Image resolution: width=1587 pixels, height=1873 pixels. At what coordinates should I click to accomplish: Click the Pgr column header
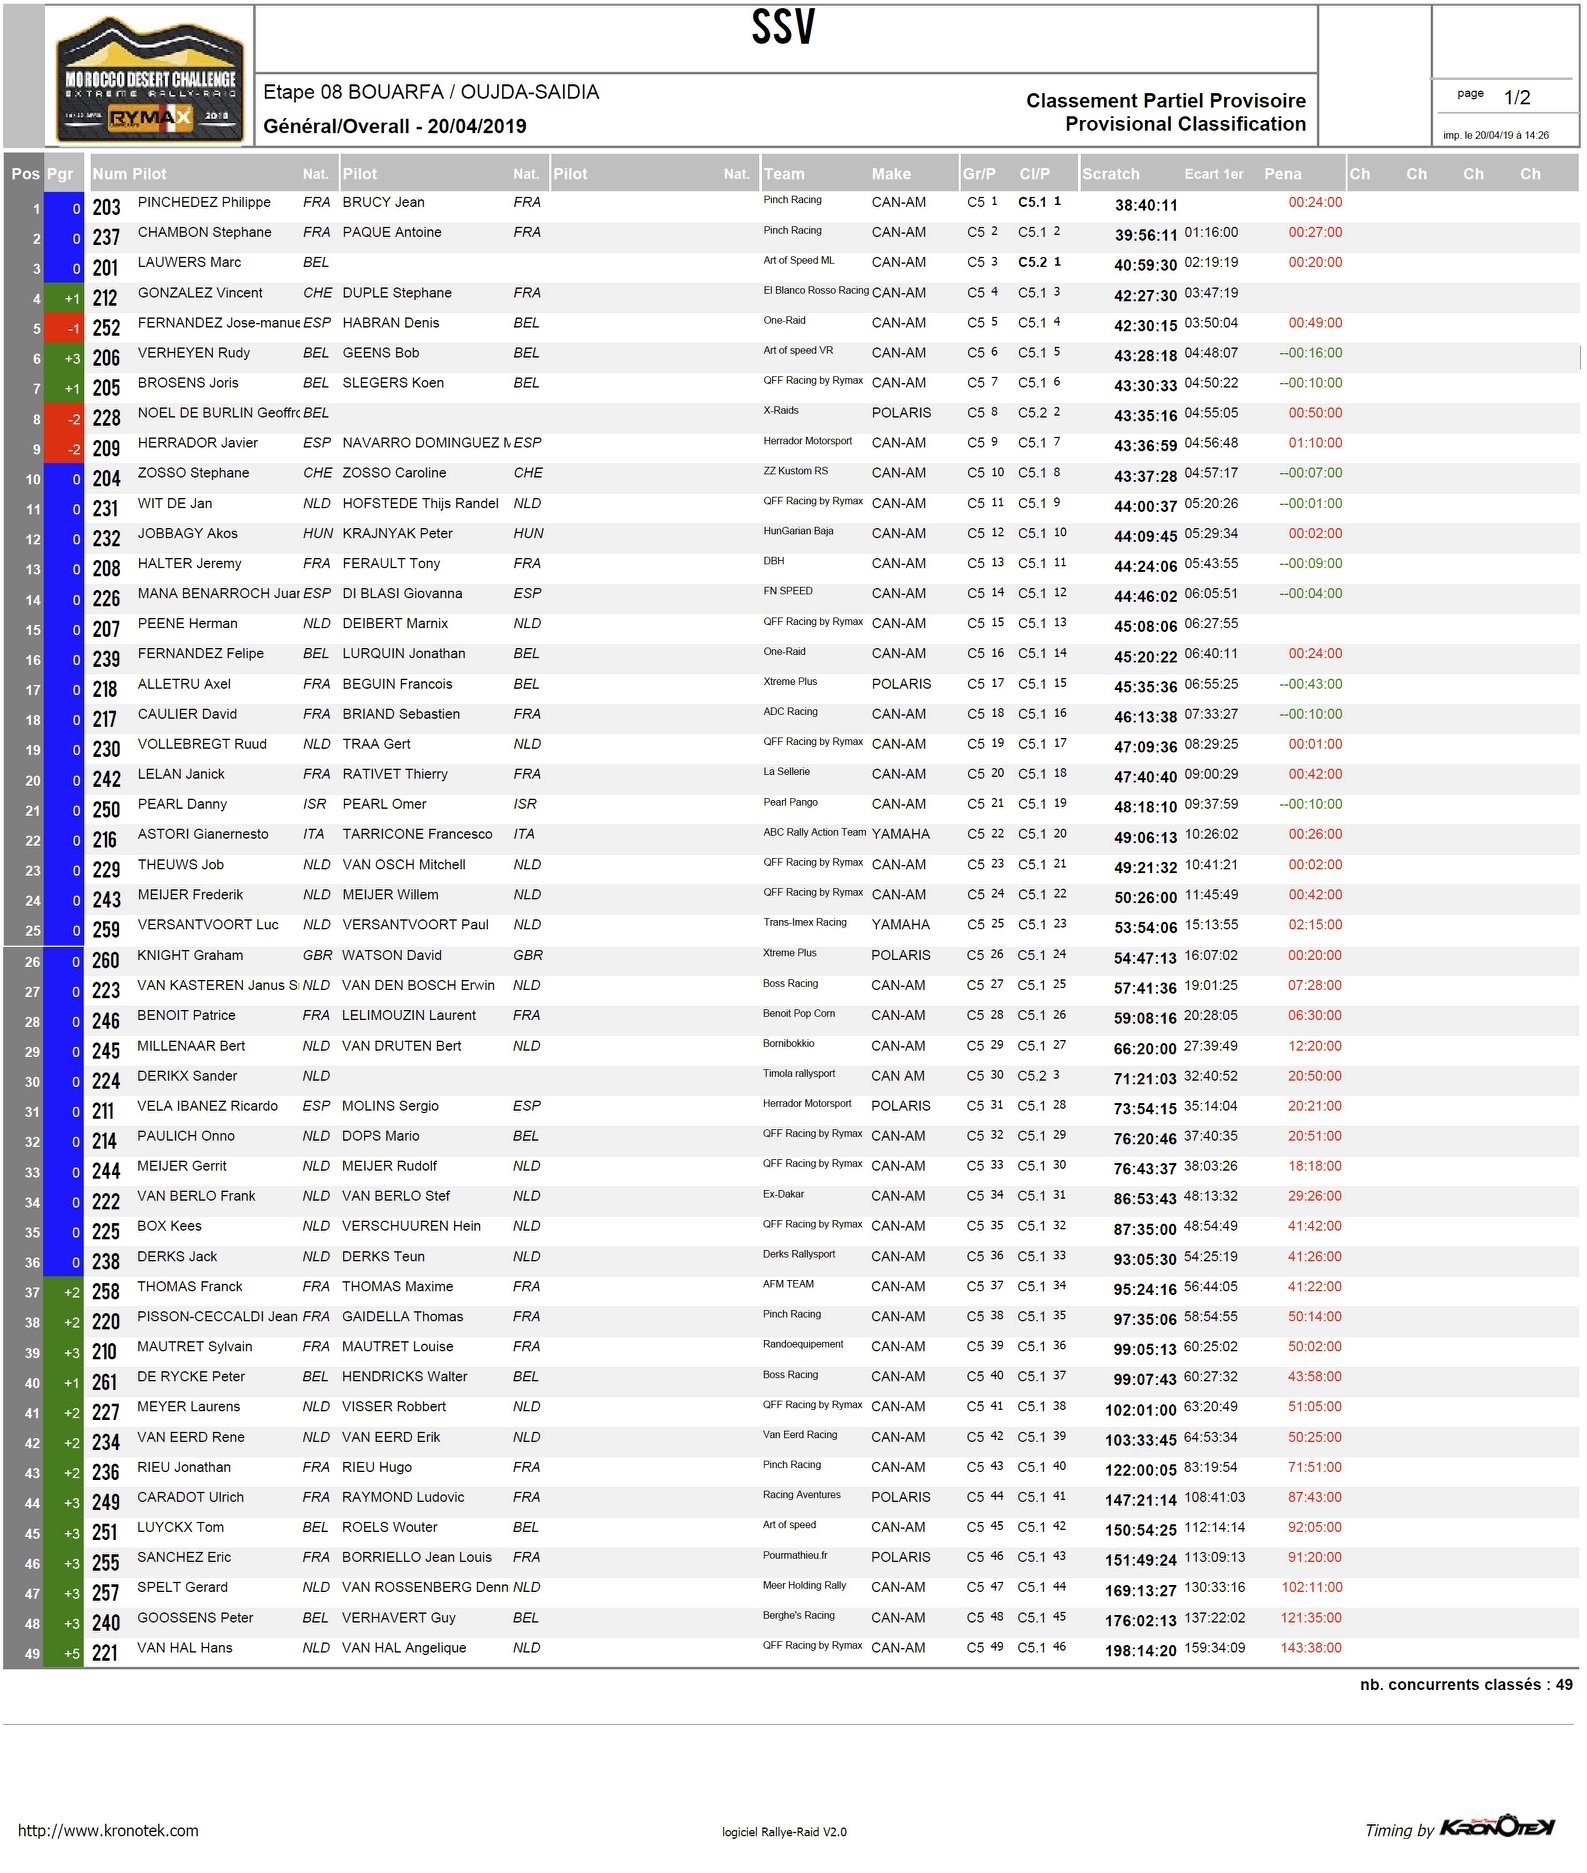coord(60,174)
